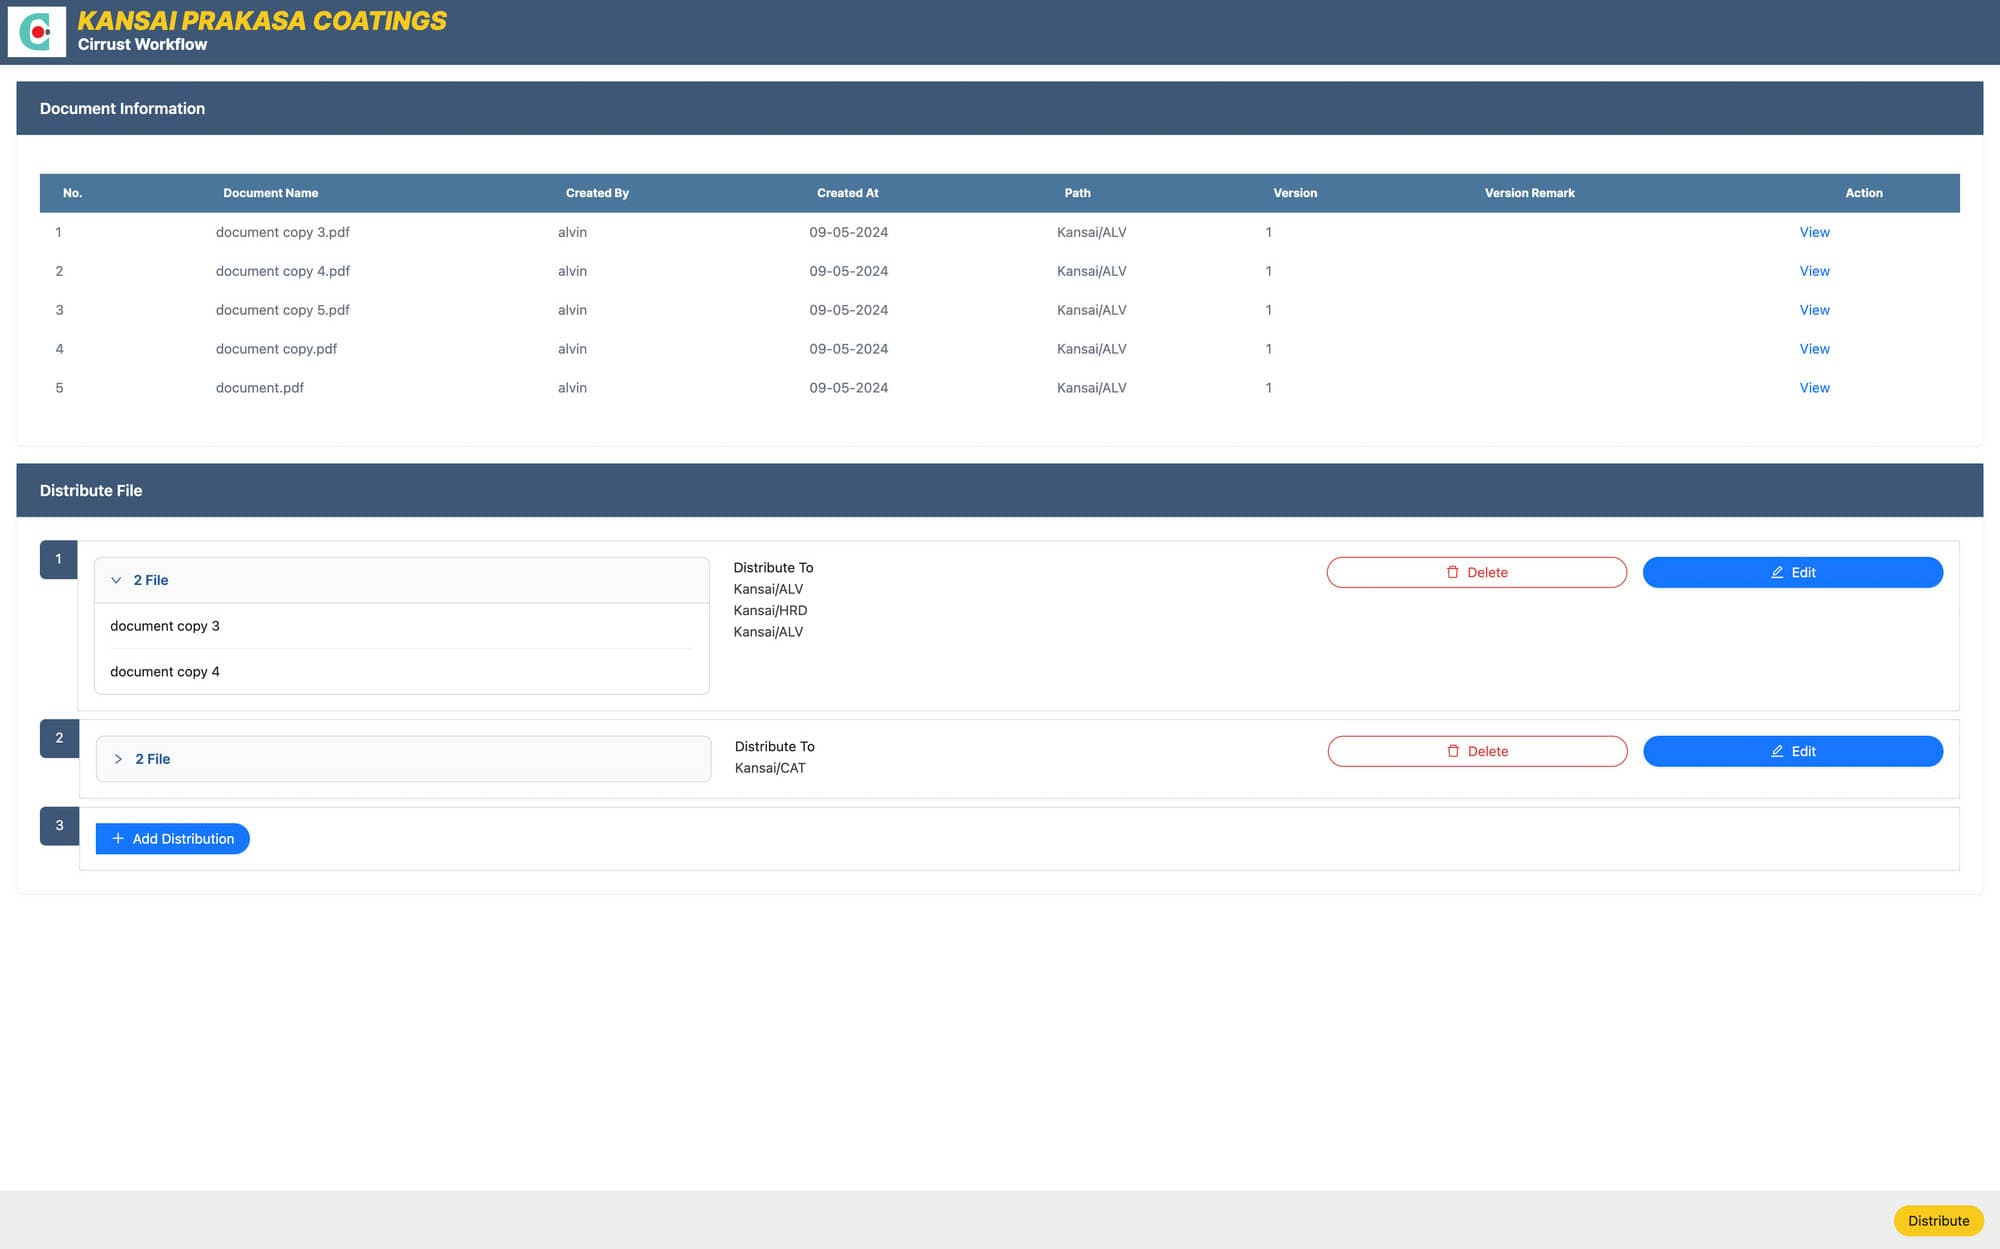Click the trash icon in second Delete button
The width and height of the screenshot is (2000, 1249).
click(x=1452, y=751)
